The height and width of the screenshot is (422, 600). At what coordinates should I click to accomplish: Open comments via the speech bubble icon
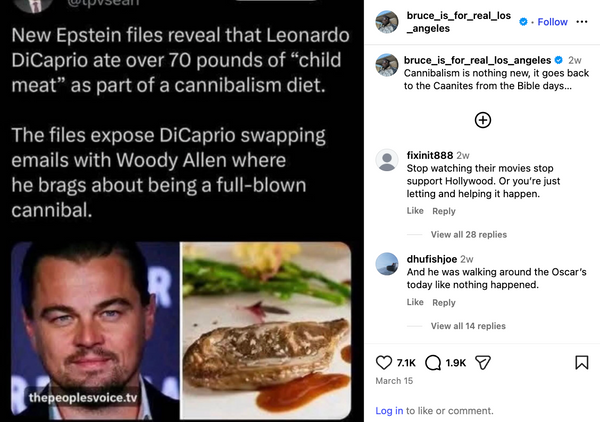(x=434, y=362)
